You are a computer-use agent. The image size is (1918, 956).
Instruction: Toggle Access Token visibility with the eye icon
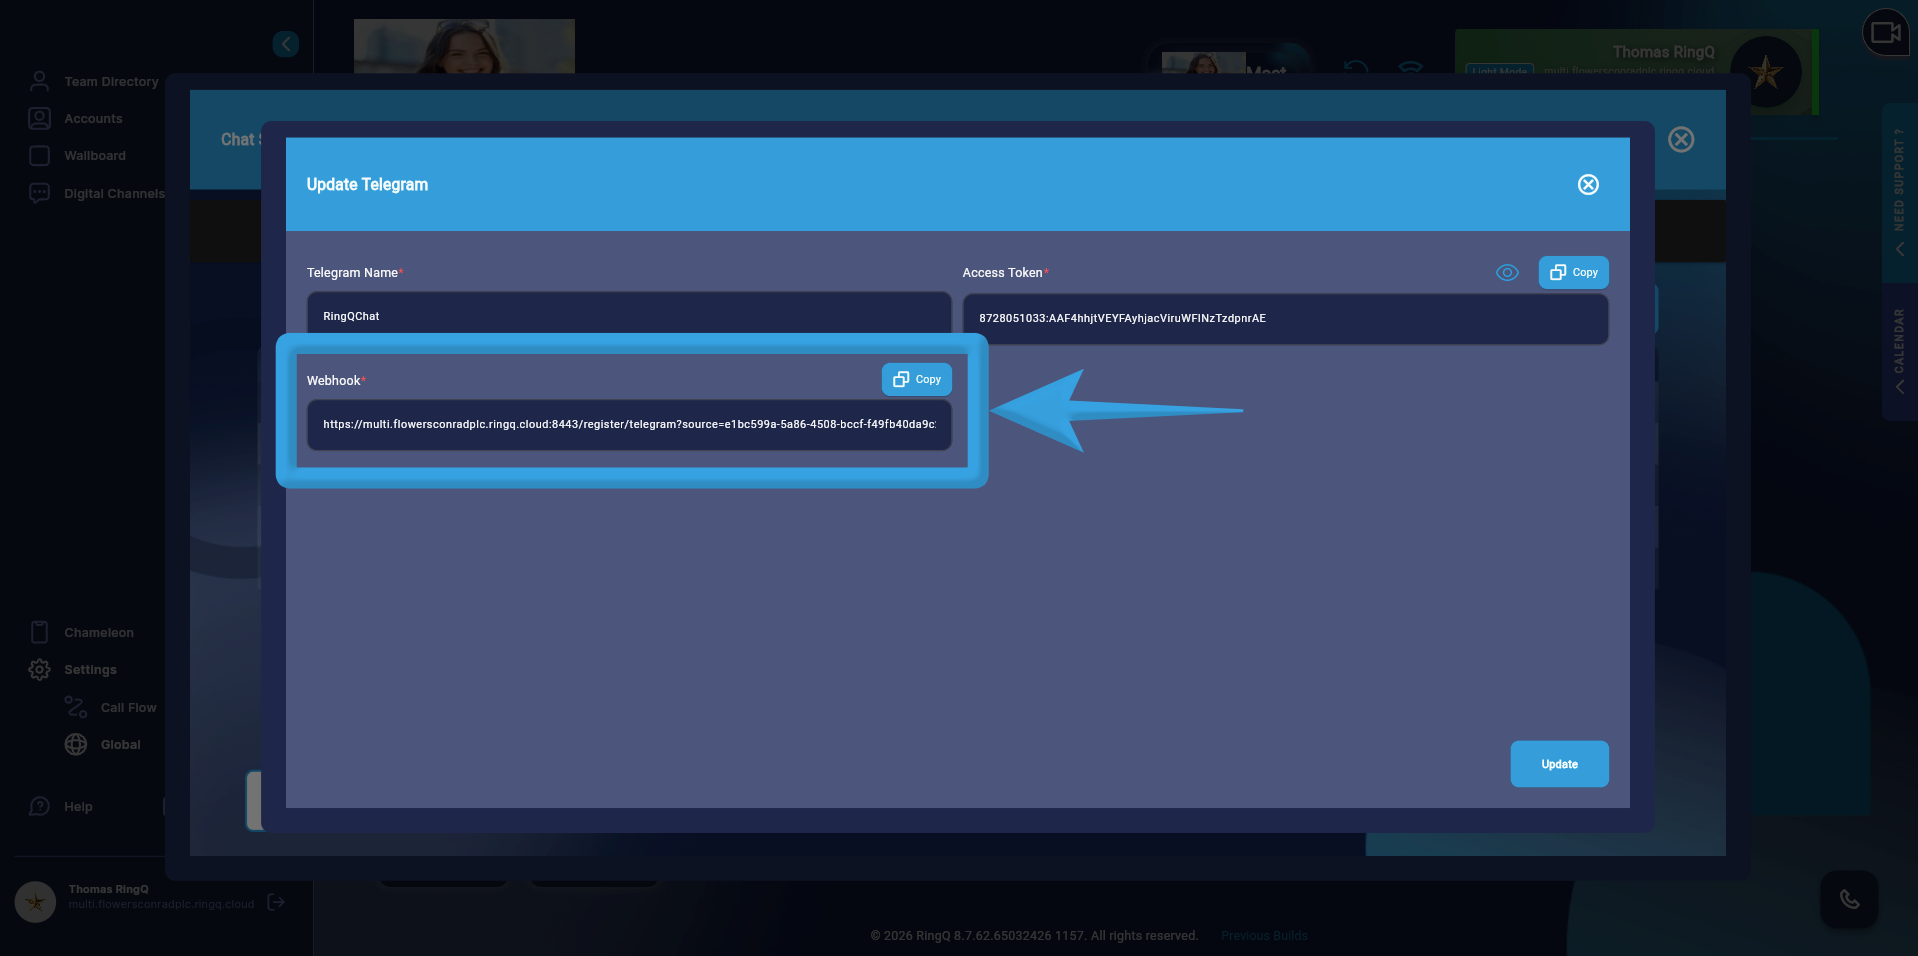pyautogui.click(x=1507, y=272)
